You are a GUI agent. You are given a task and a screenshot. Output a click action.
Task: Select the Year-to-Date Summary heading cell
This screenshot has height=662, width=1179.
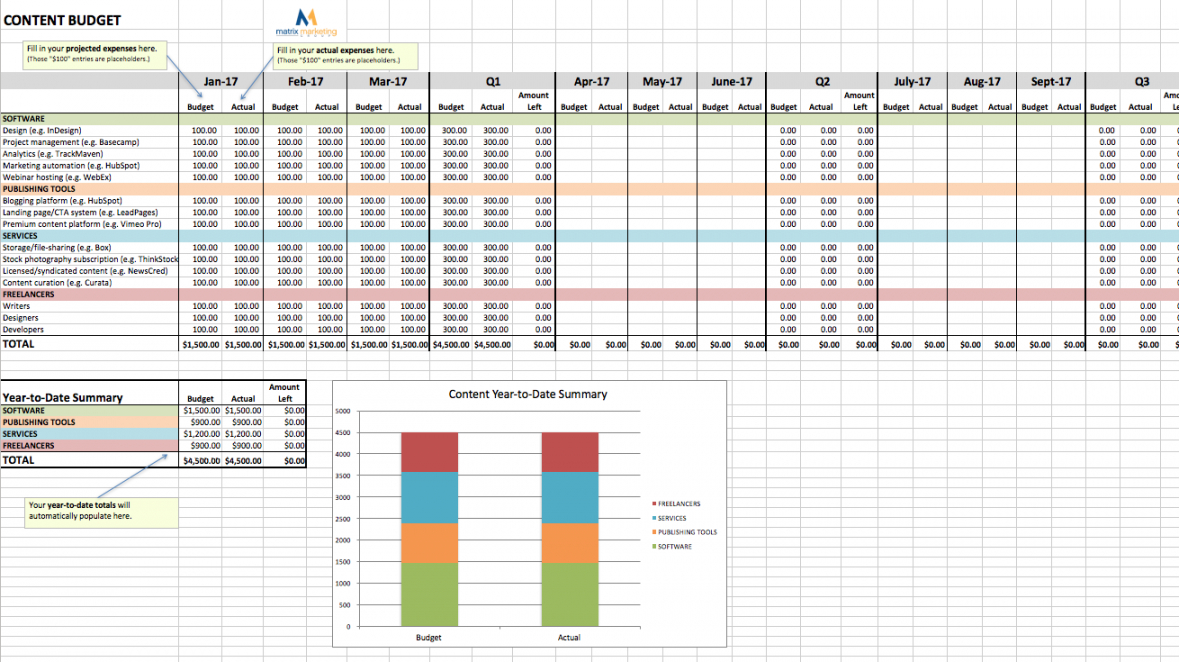63,398
